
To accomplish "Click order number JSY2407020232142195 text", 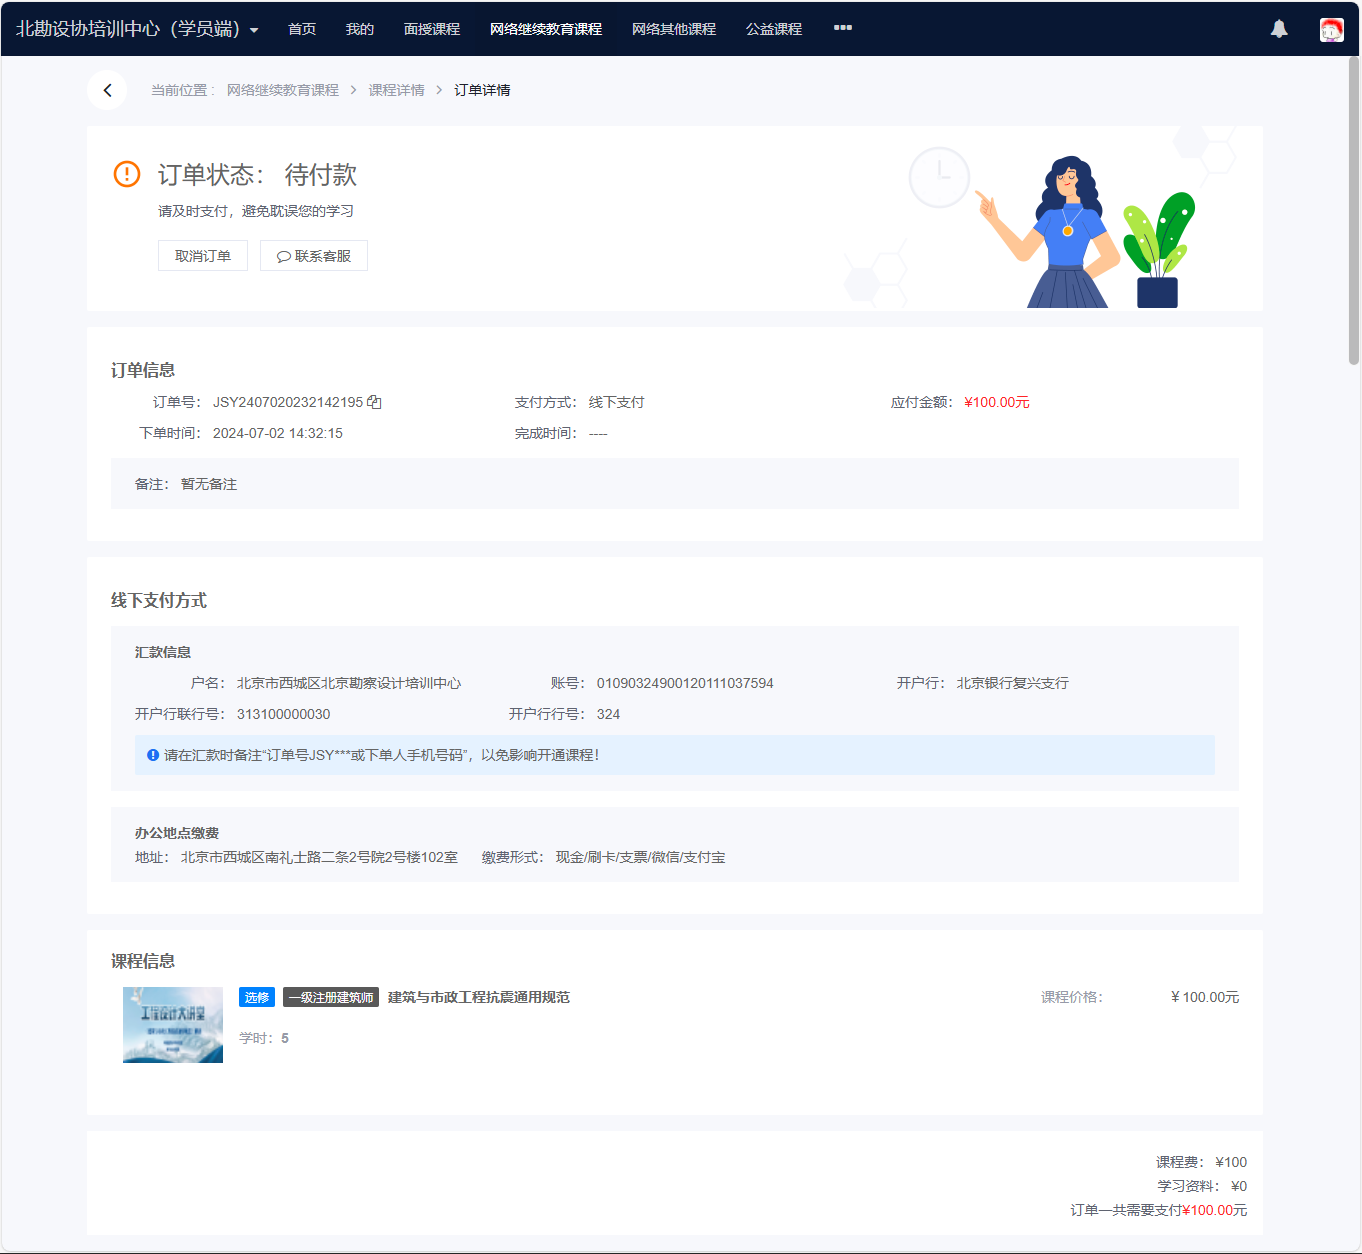I will click(x=288, y=402).
